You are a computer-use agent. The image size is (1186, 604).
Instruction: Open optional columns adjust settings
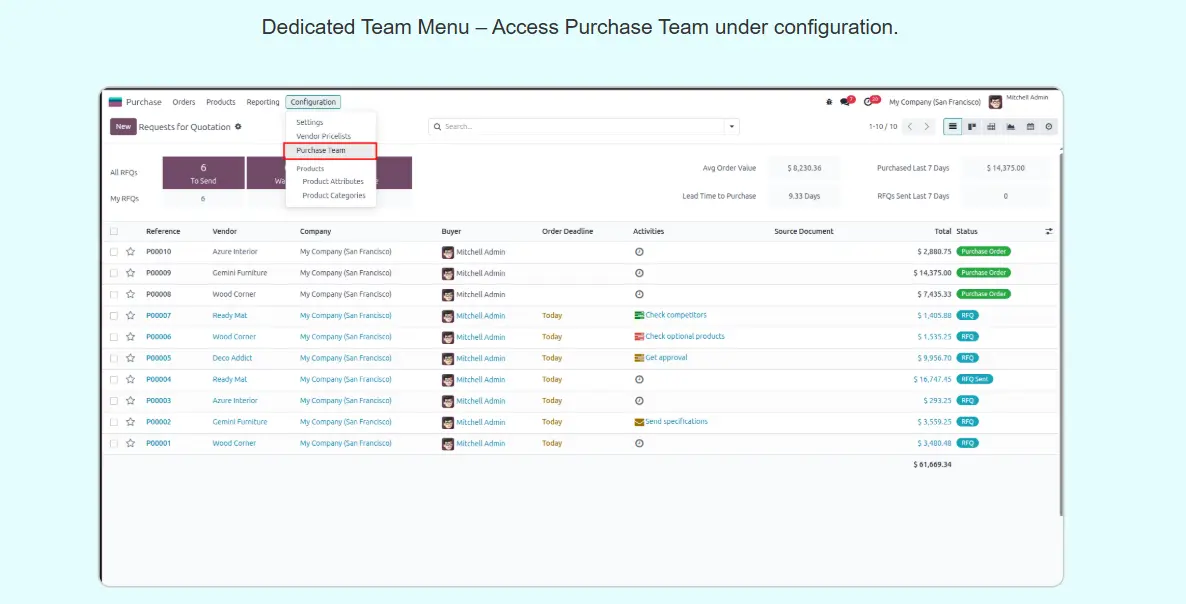point(1049,232)
